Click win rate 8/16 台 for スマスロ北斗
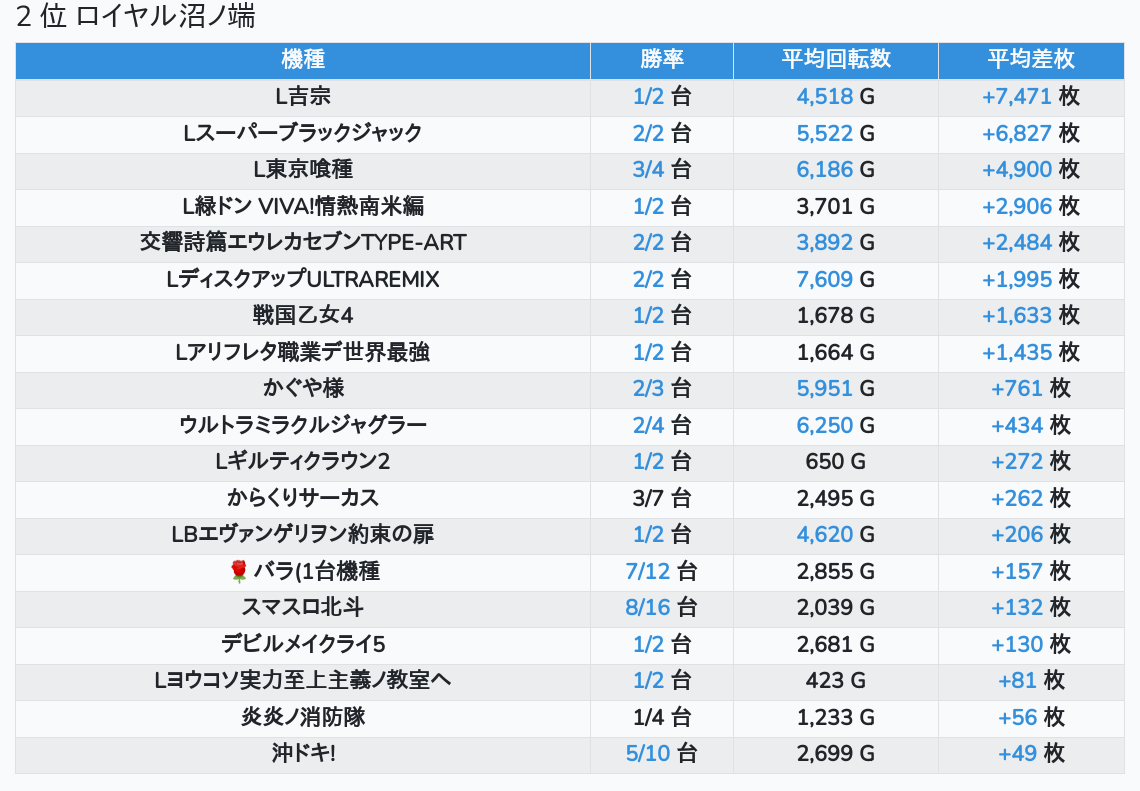The height and width of the screenshot is (791, 1140). (x=662, y=607)
